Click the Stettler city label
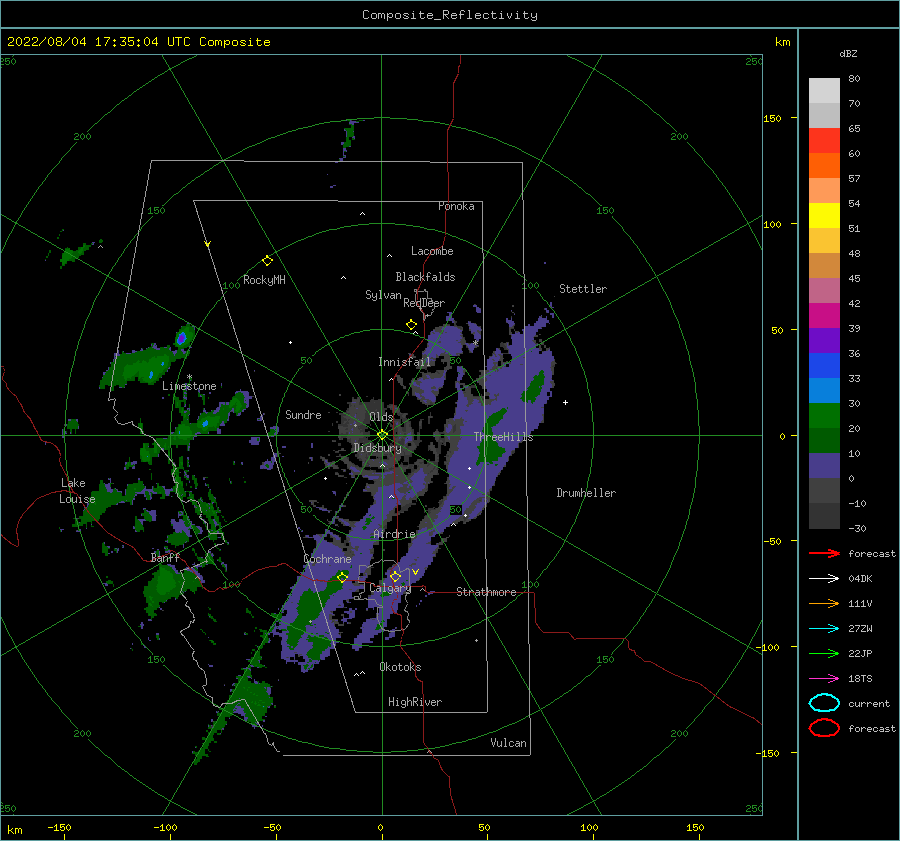The width and height of the screenshot is (900, 841). tap(583, 289)
